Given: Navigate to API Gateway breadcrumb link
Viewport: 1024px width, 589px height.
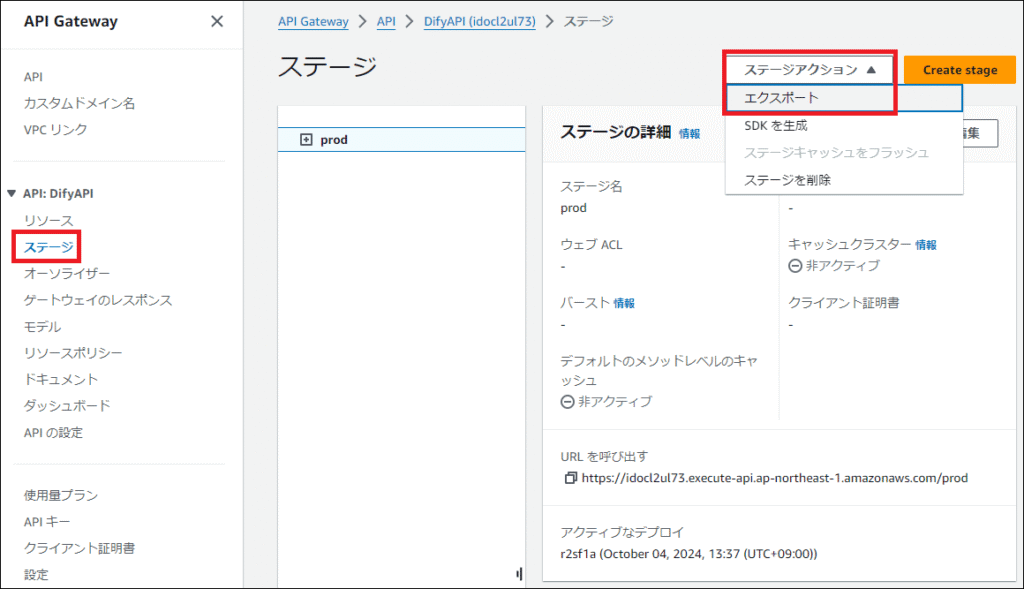Looking at the screenshot, I should pyautogui.click(x=313, y=21).
